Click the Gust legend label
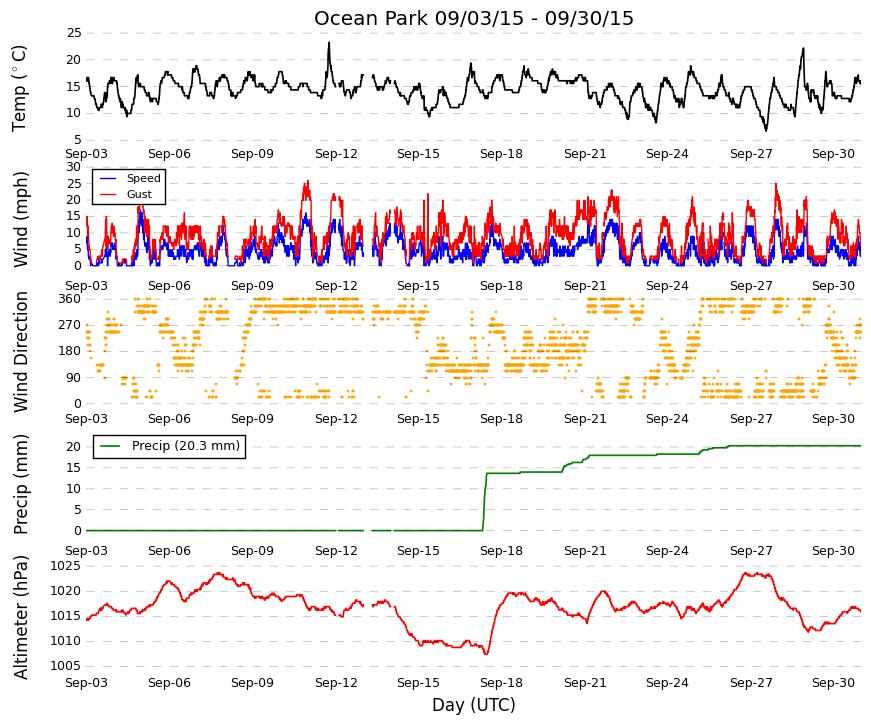The height and width of the screenshot is (725, 871). 139,194
